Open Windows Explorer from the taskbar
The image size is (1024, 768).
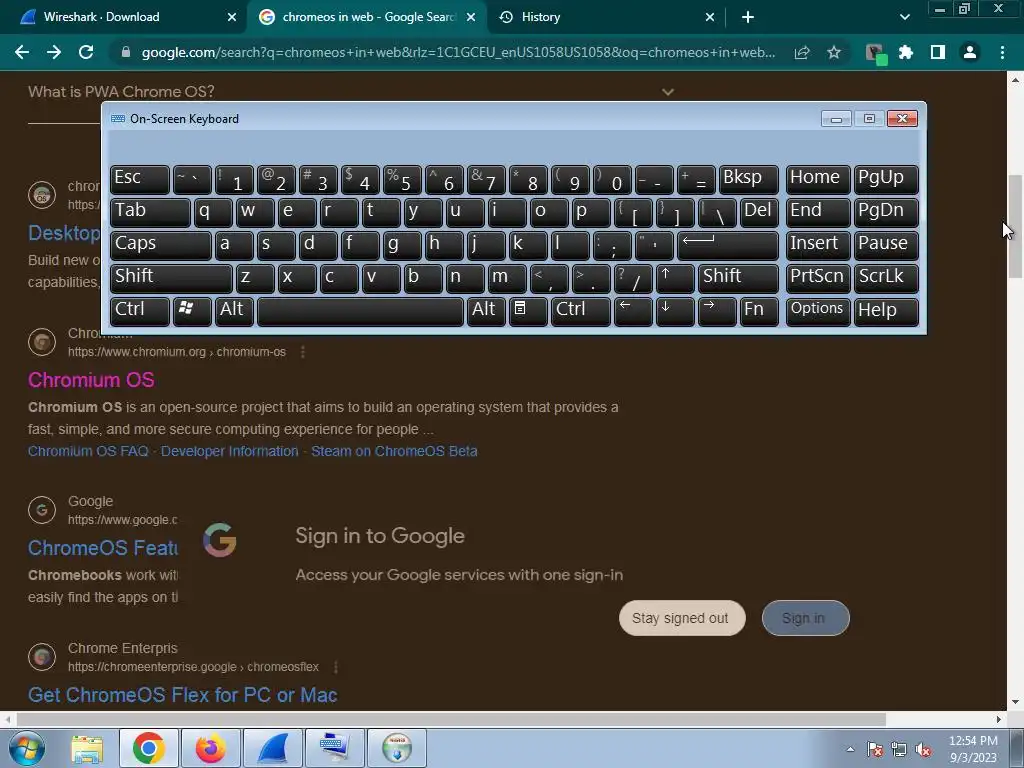pyautogui.click(x=87, y=748)
